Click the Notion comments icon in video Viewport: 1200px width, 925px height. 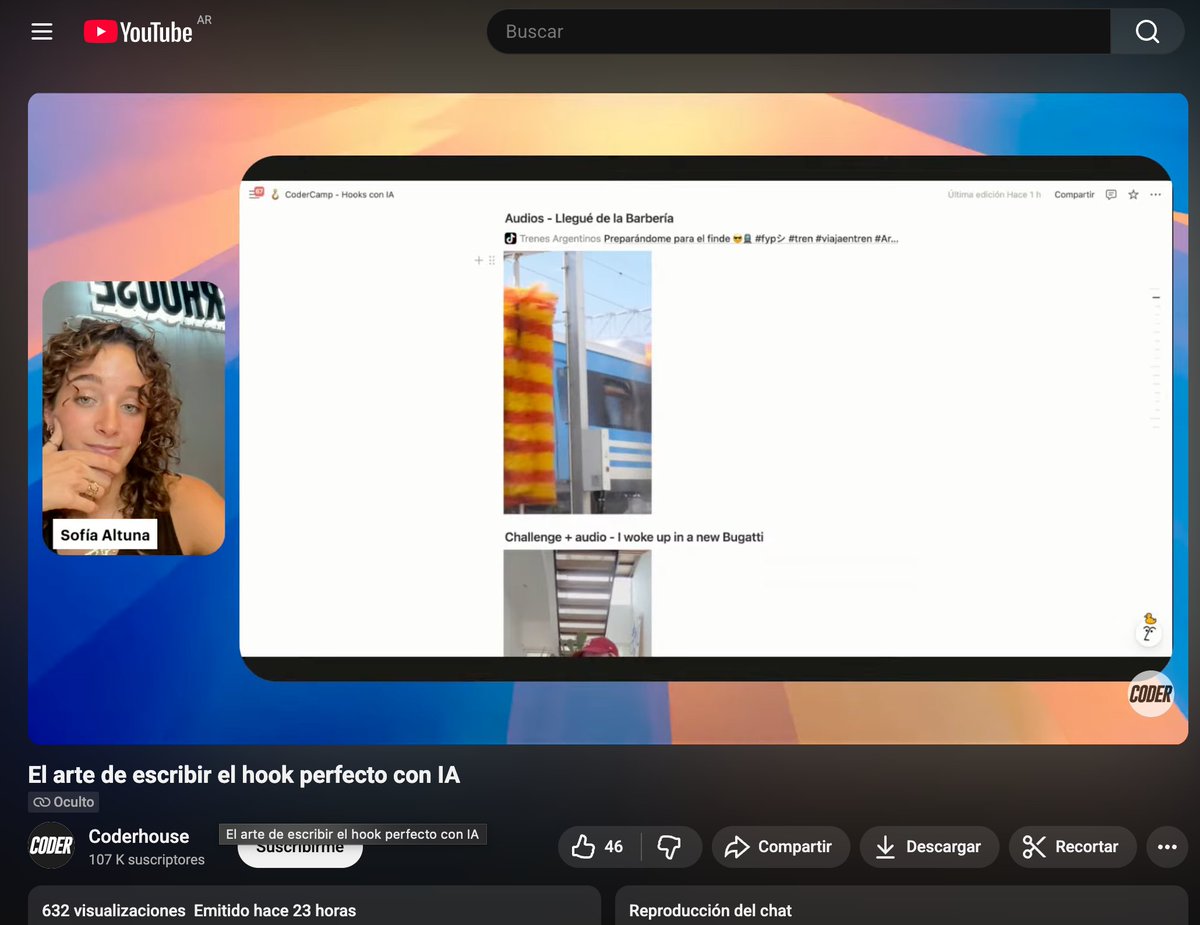click(x=1111, y=195)
